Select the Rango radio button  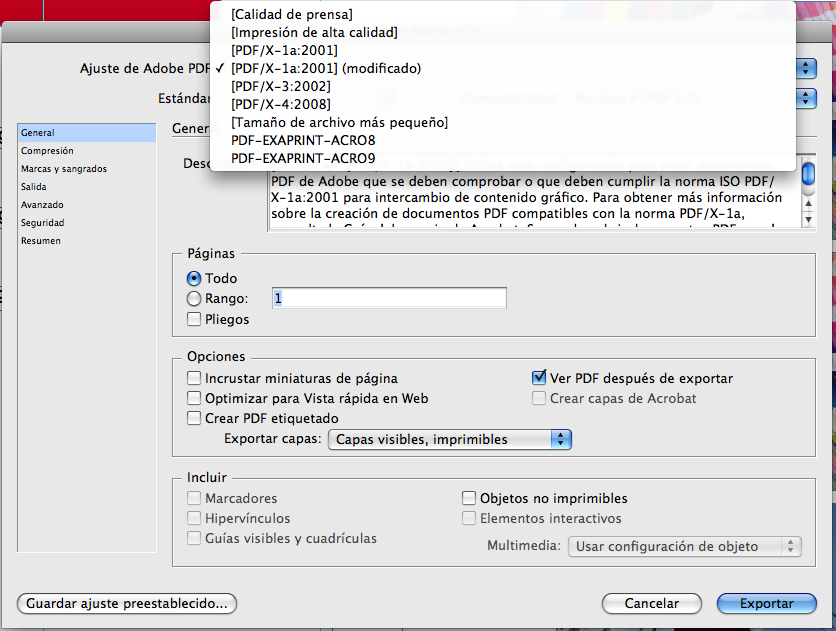click(x=194, y=298)
